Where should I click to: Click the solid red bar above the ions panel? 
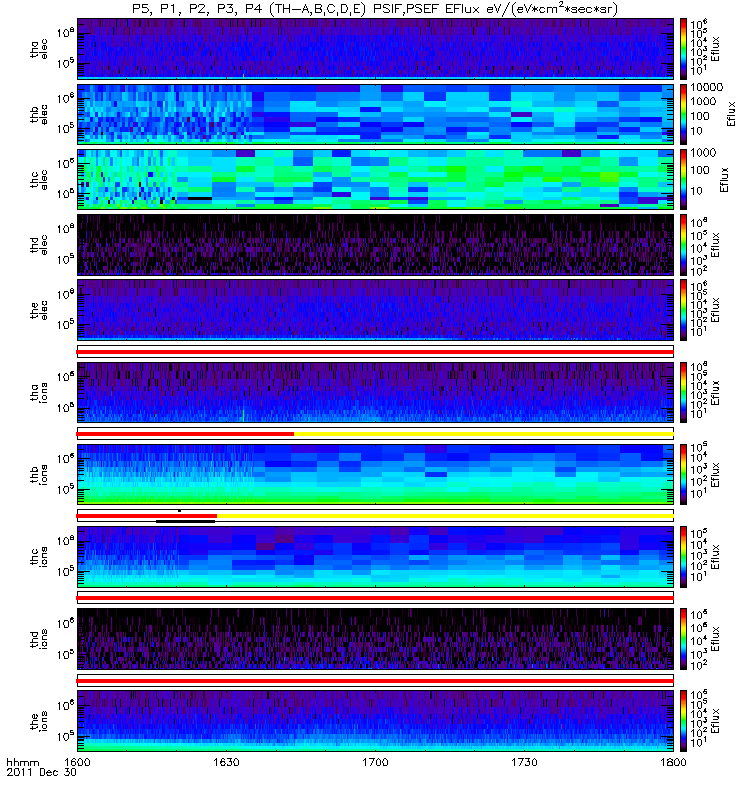pyautogui.click(x=375, y=681)
